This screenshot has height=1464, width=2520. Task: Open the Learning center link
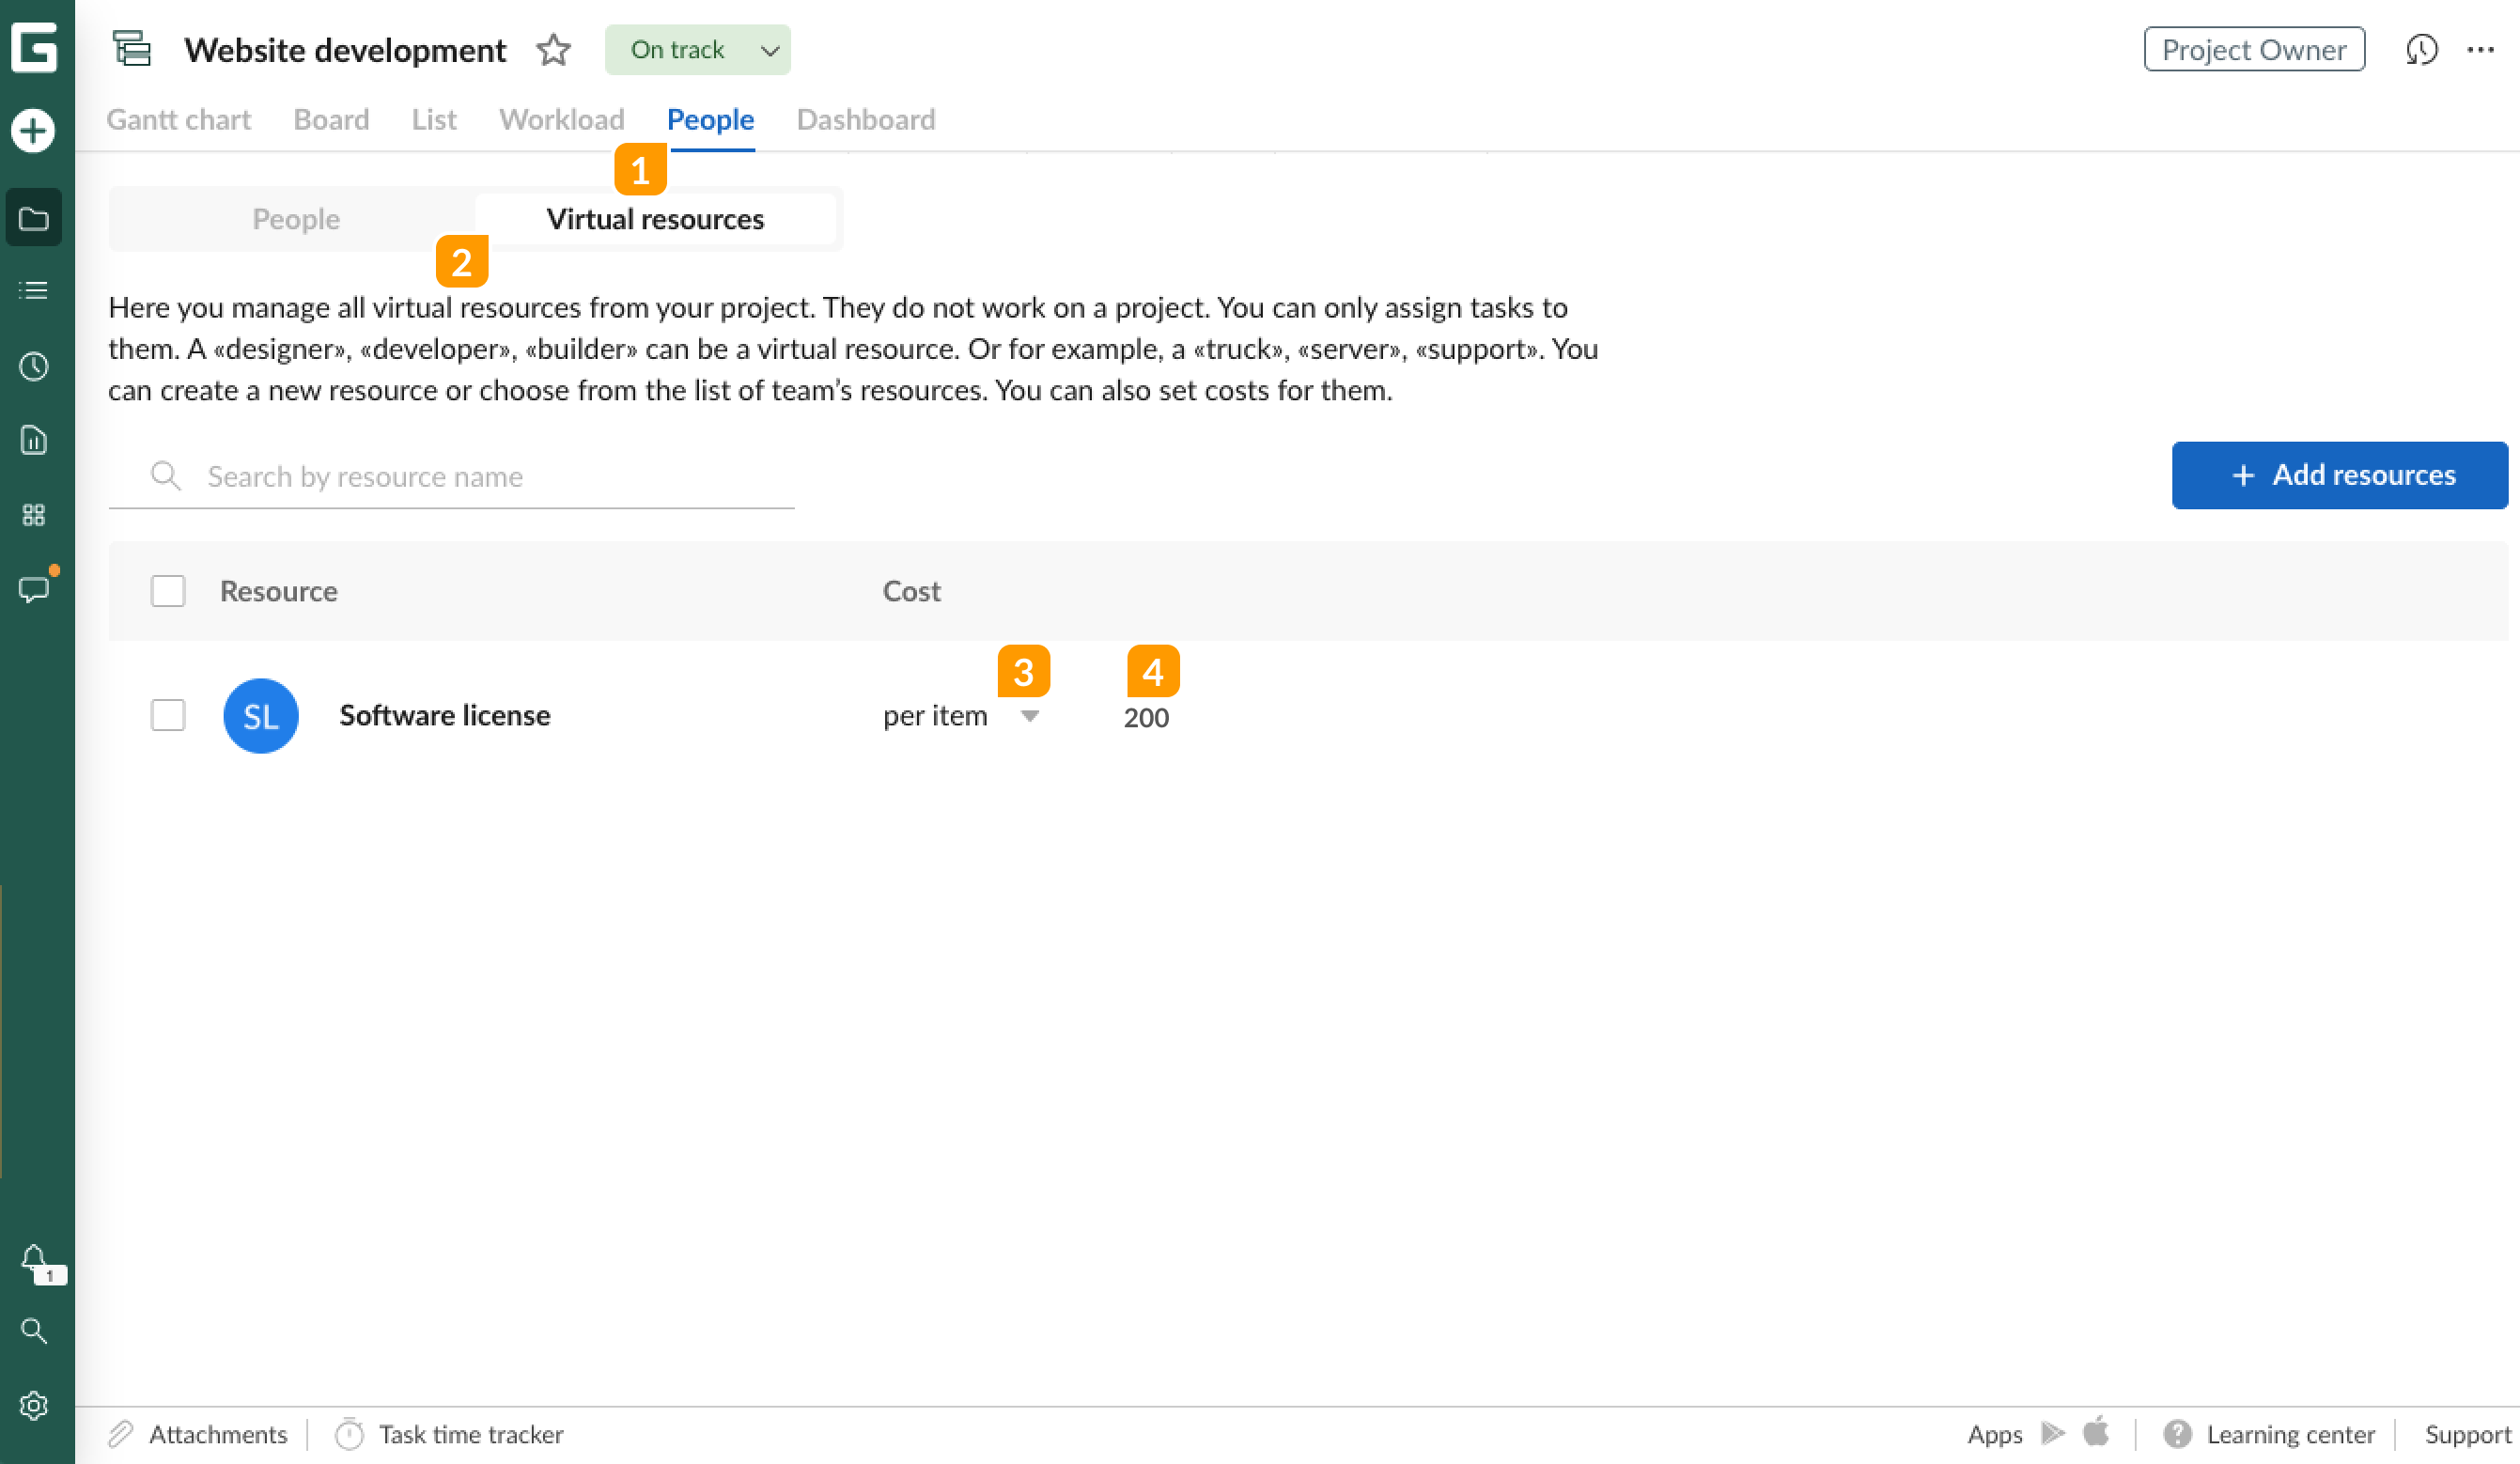(x=2290, y=1433)
